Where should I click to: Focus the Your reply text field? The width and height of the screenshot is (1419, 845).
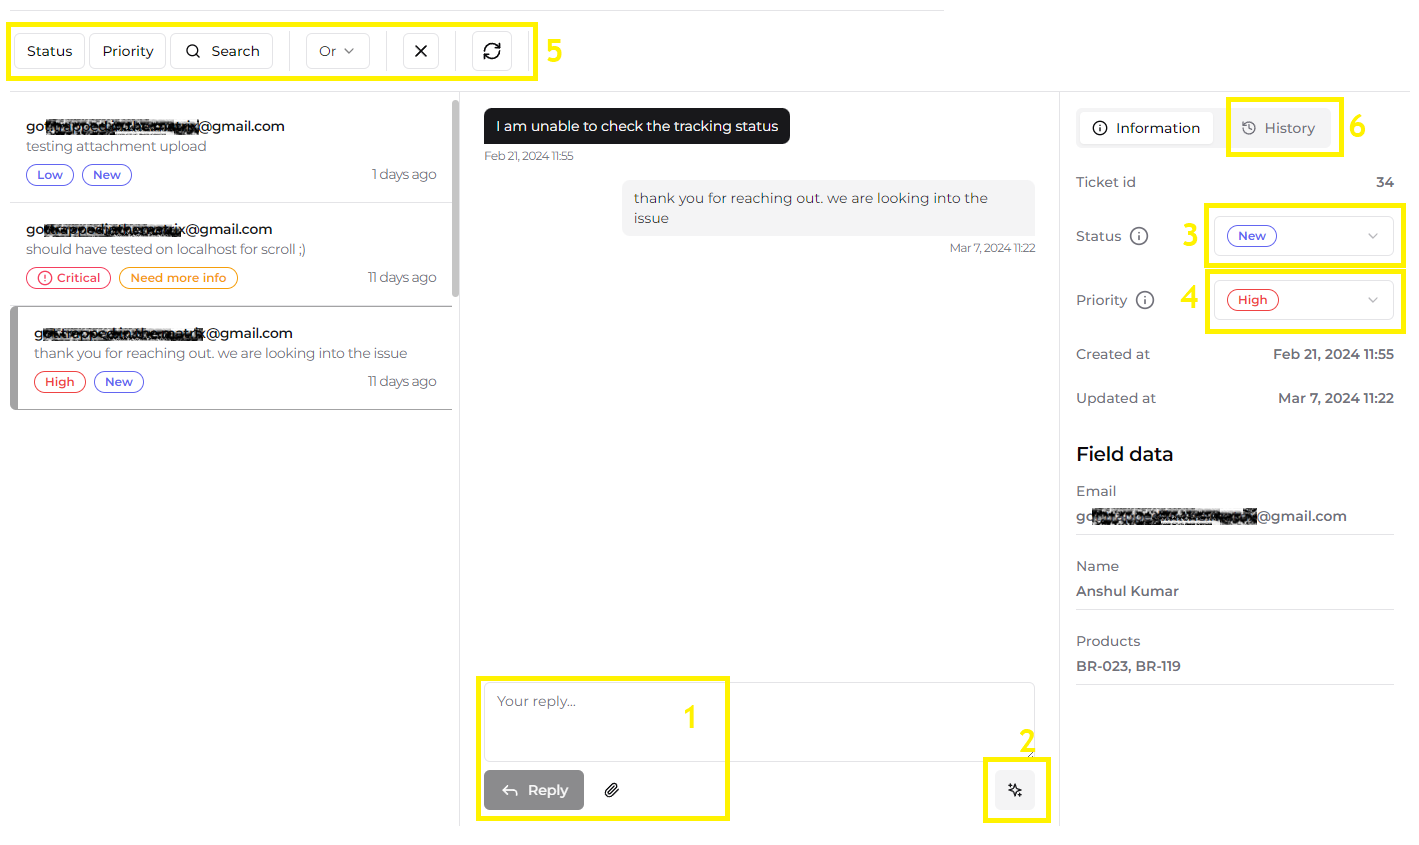pyautogui.click(x=758, y=721)
